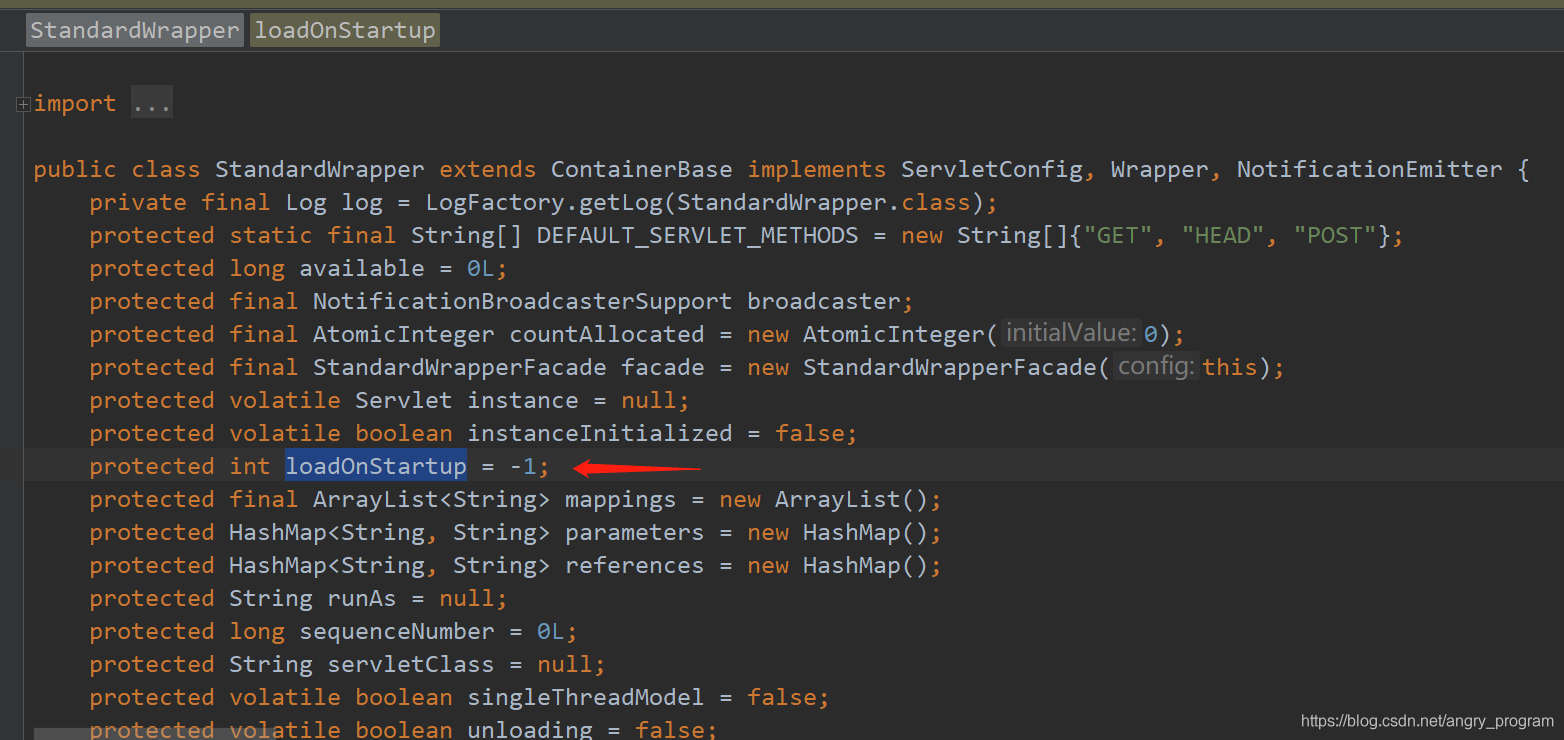The image size is (1564, 740).
Task: Click the instanceInitialized variable name
Action: [x=600, y=433]
